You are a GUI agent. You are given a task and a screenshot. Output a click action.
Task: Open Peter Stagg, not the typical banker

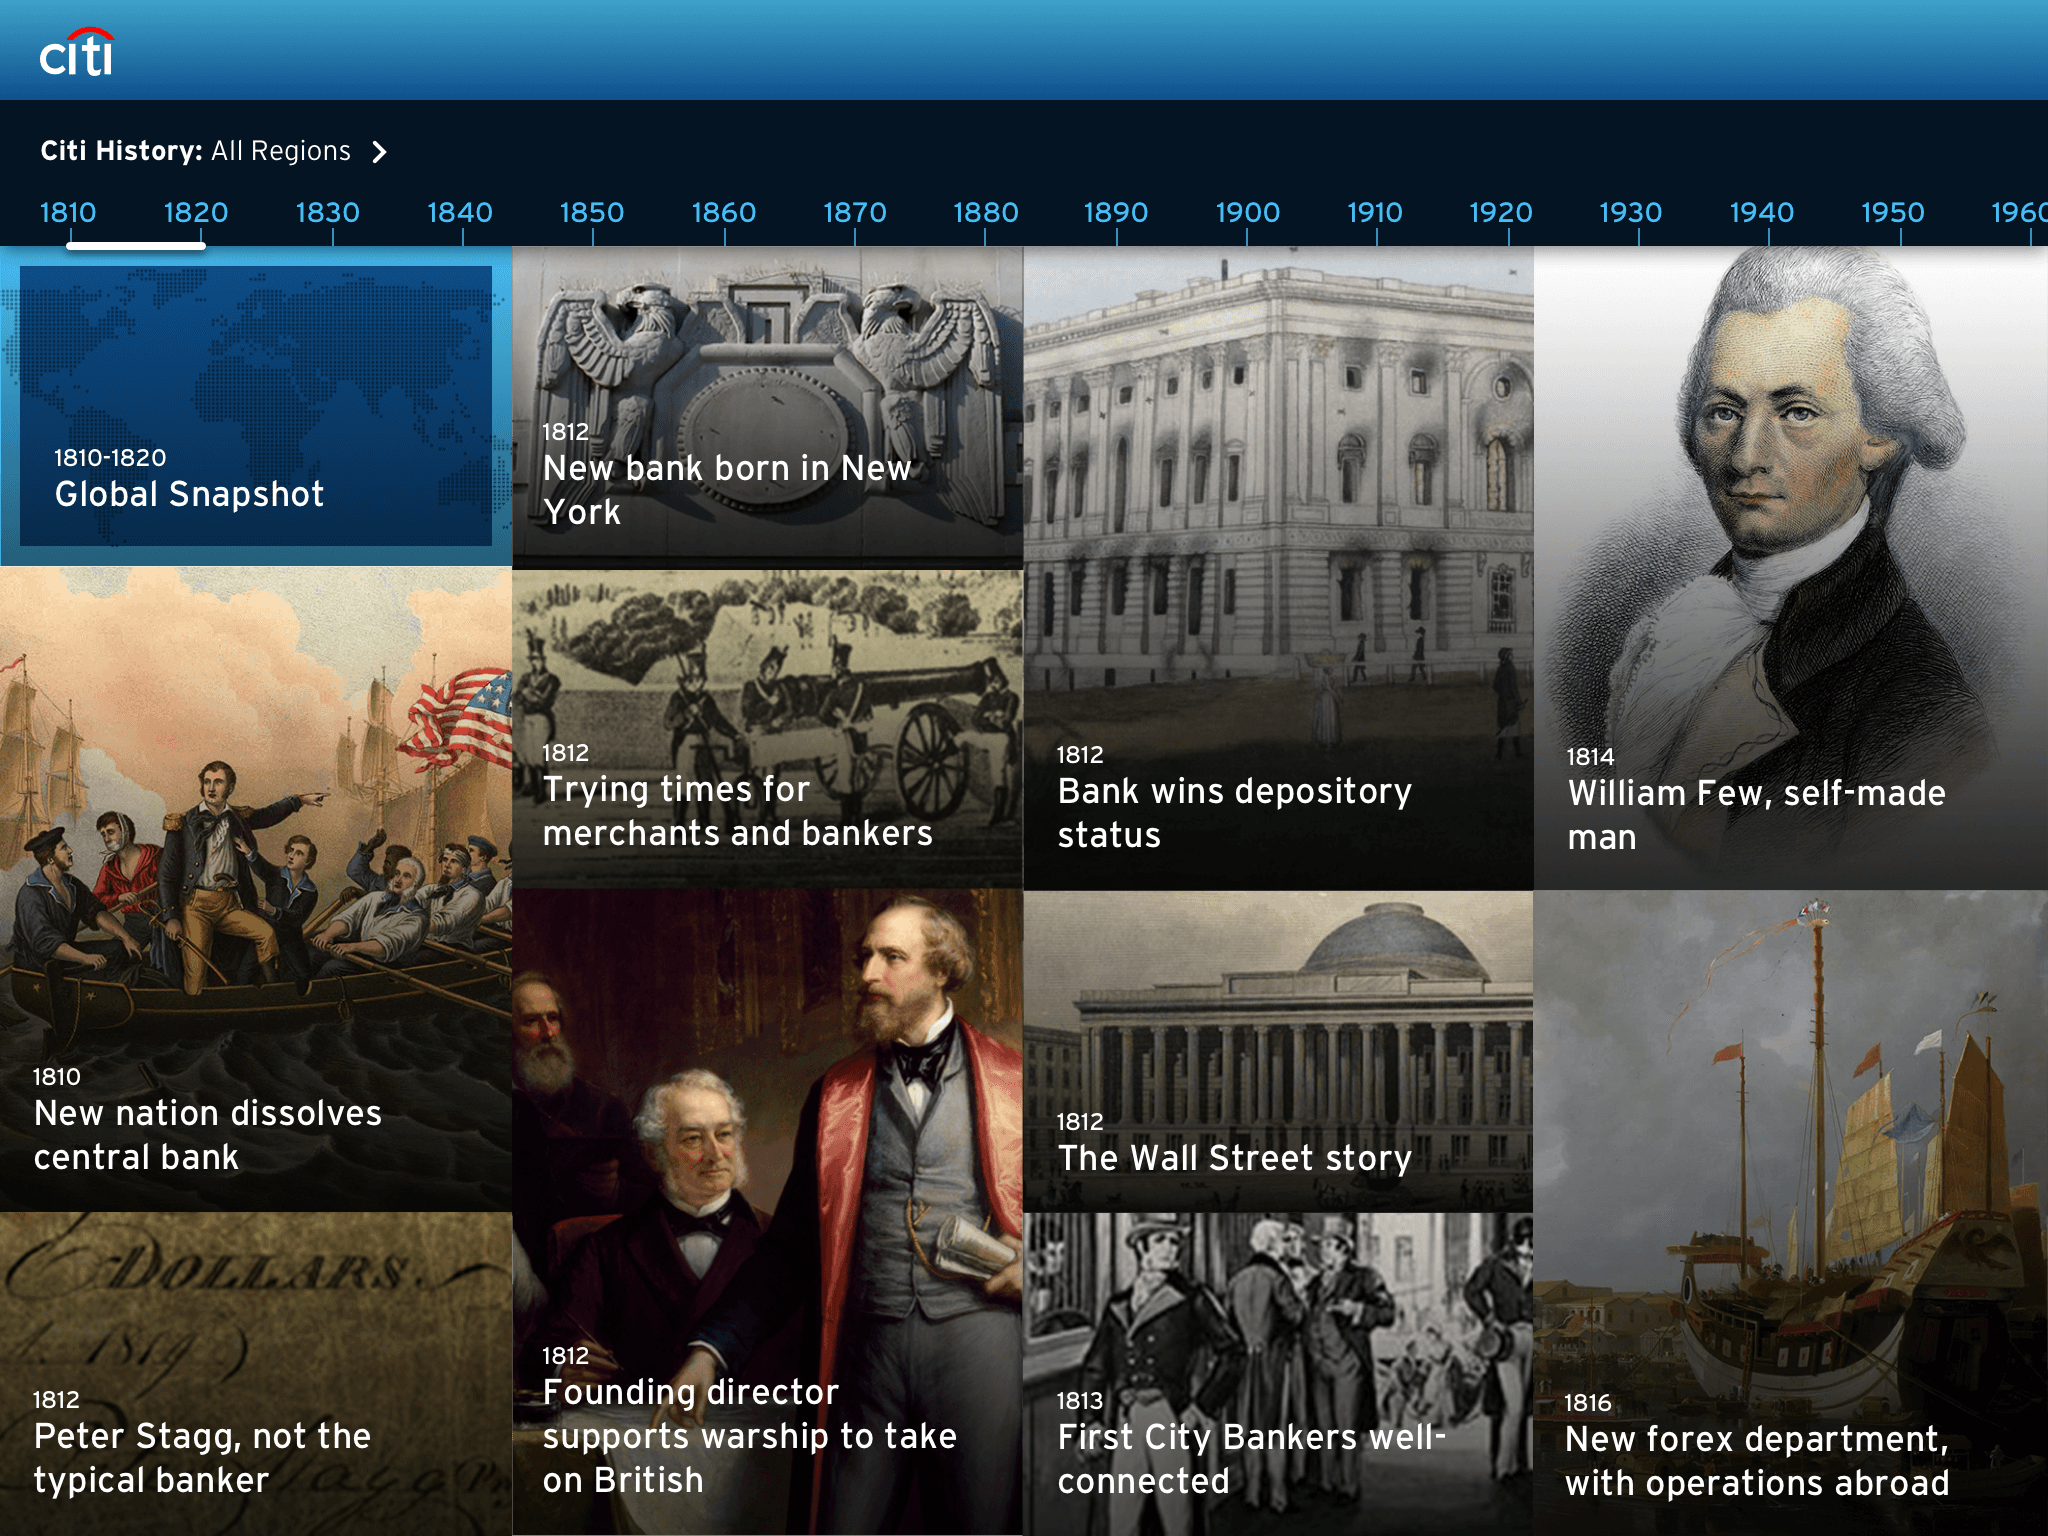pyautogui.click(x=256, y=1374)
